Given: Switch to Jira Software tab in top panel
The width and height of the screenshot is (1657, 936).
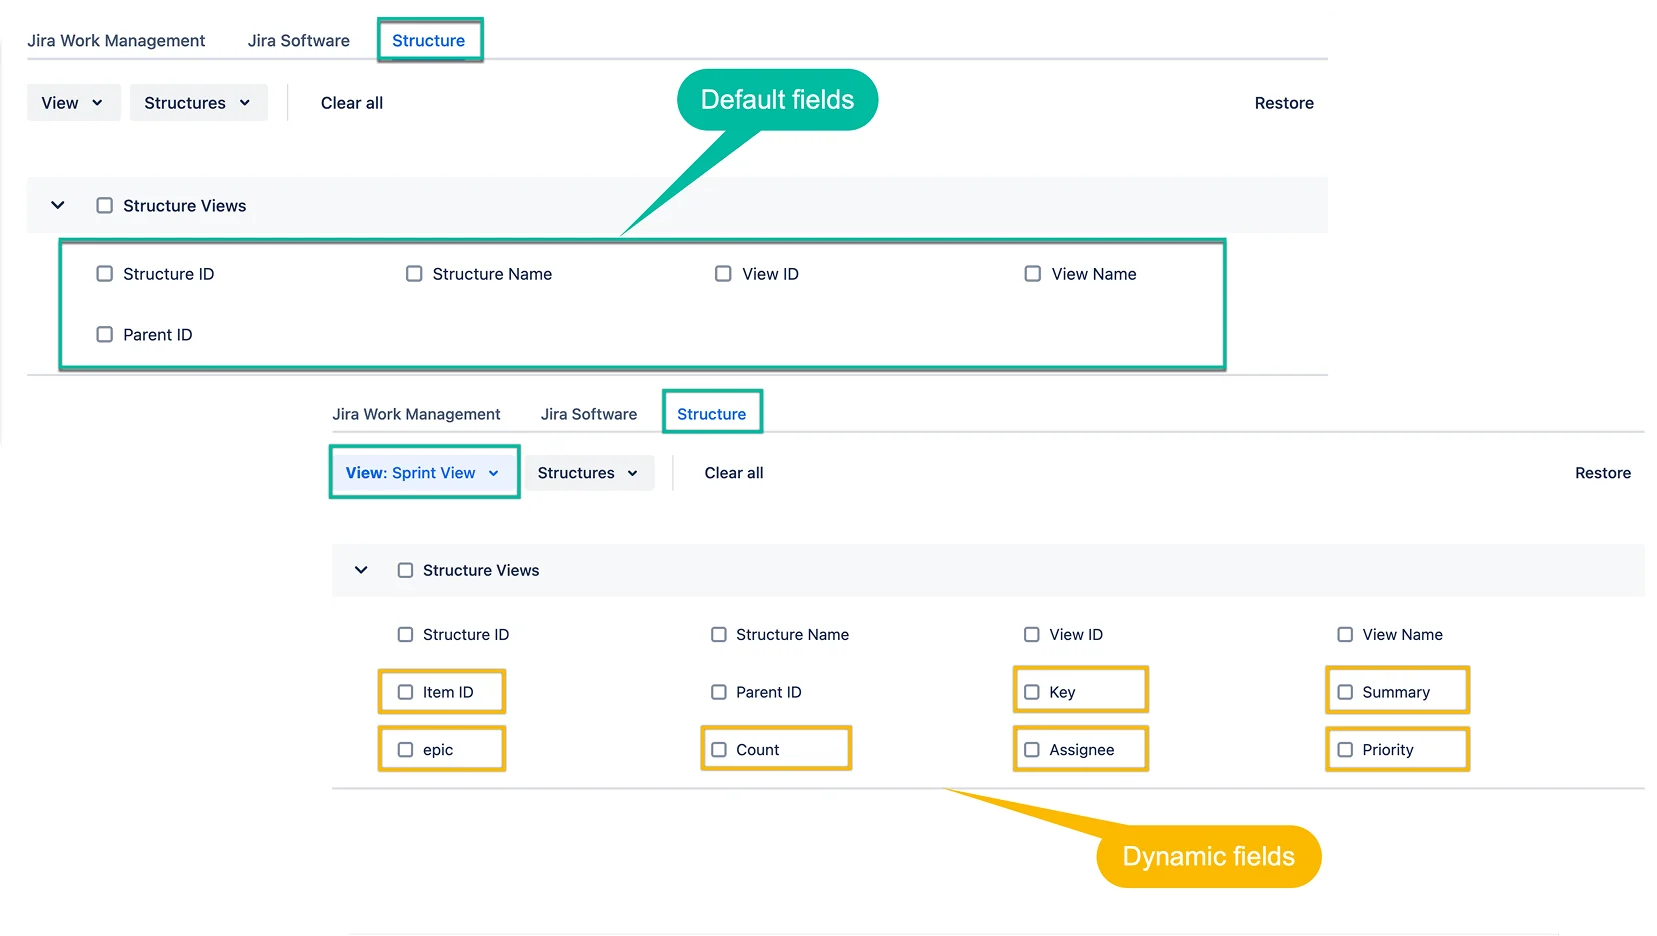Looking at the screenshot, I should [x=298, y=41].
